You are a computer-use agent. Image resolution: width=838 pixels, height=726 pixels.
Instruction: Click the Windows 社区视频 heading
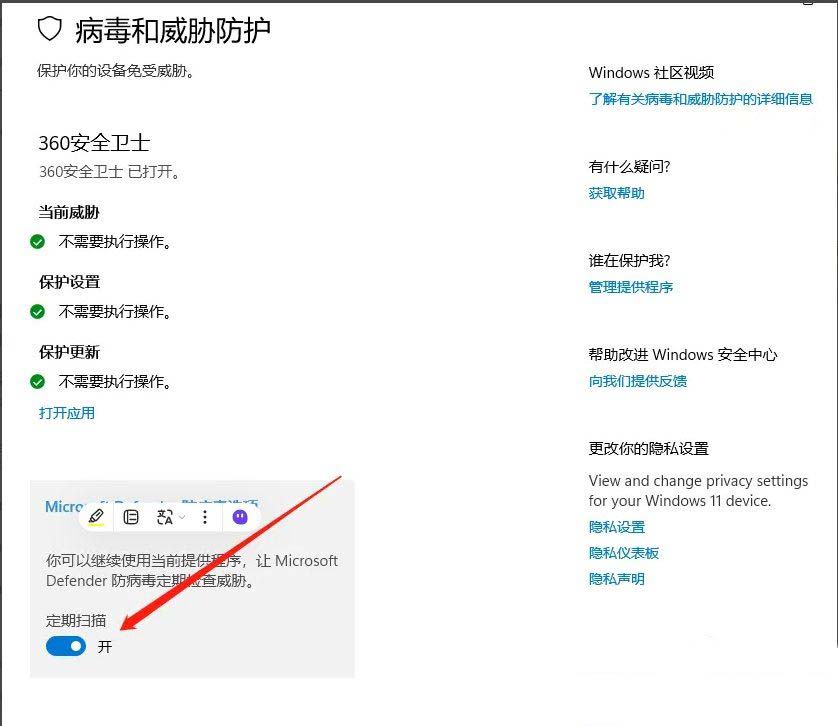coord(651,73)
